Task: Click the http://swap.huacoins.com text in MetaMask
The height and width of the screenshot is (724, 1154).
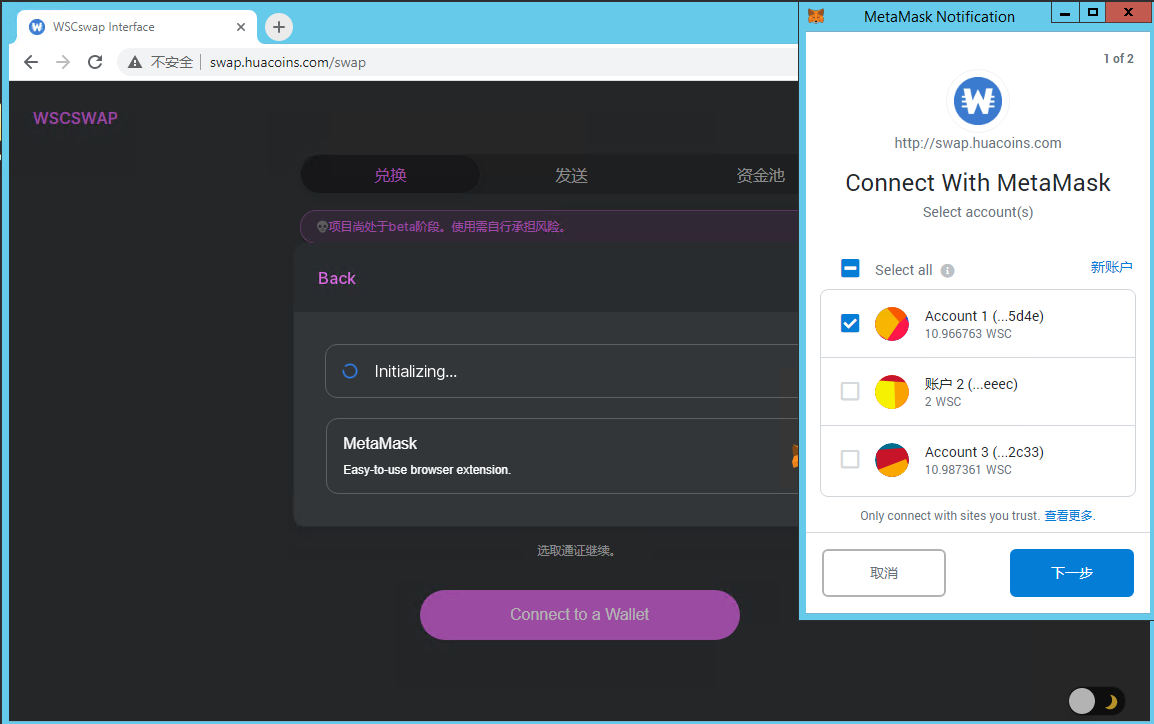Action: 977,143
